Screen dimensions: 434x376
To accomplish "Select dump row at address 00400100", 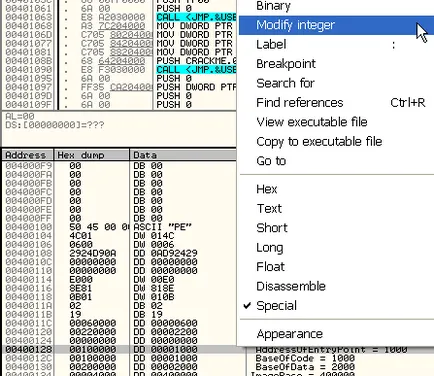I will tap(119, 227).
